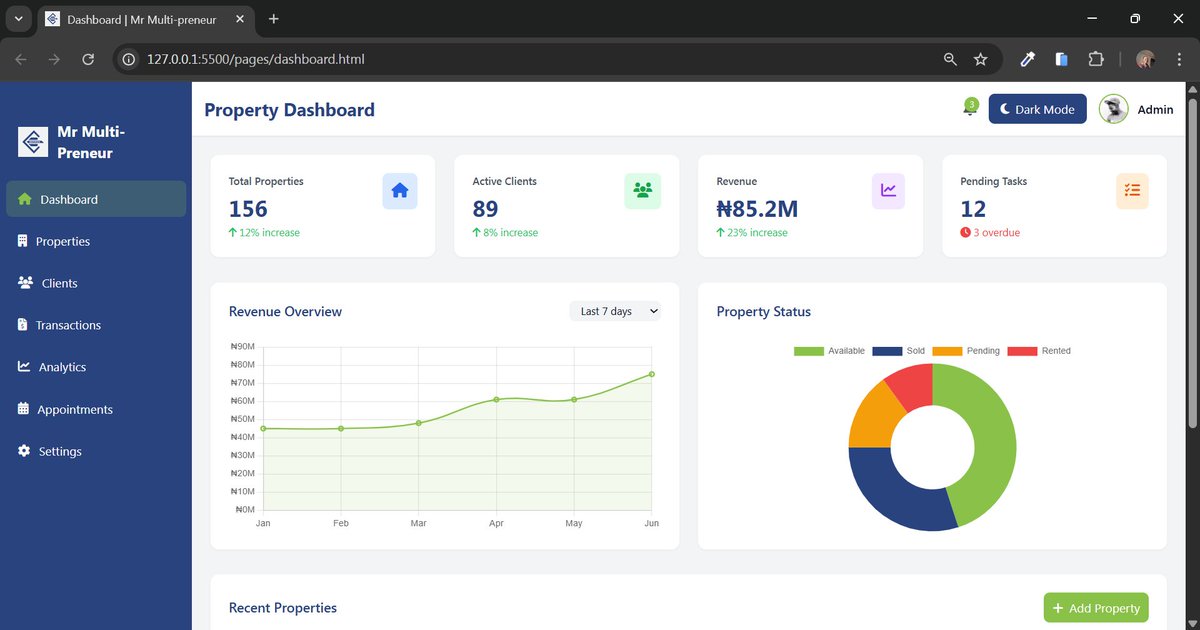Click the Recent Properties heading
This screenshot has width=1200, height=630.
click(283, 608)
